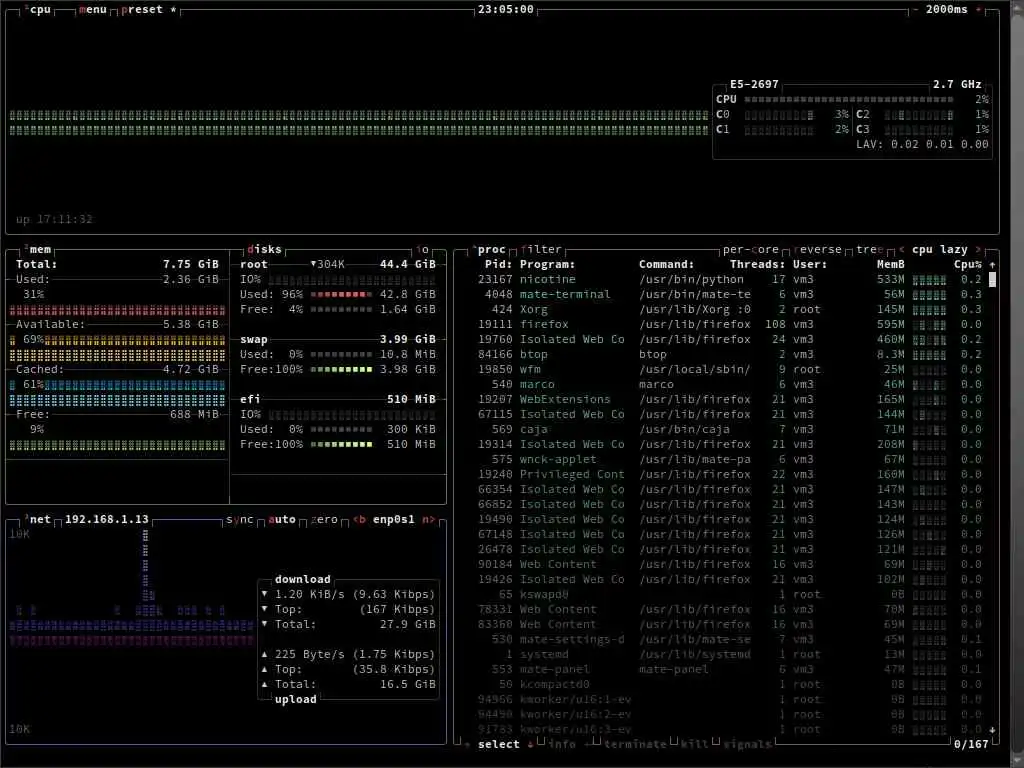
Task: Select the WebExtensions process row
Action: click(724, 400)
